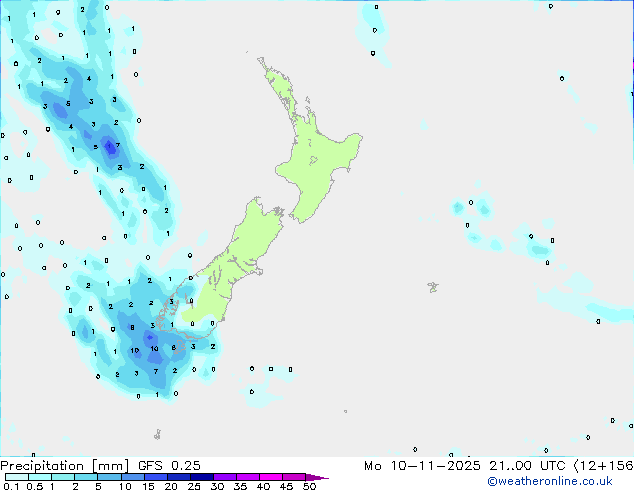Click the 'Mo' weekday abbreviation
Image resolution: width=634 pixels, height=490 pixels.
[373, 466]
